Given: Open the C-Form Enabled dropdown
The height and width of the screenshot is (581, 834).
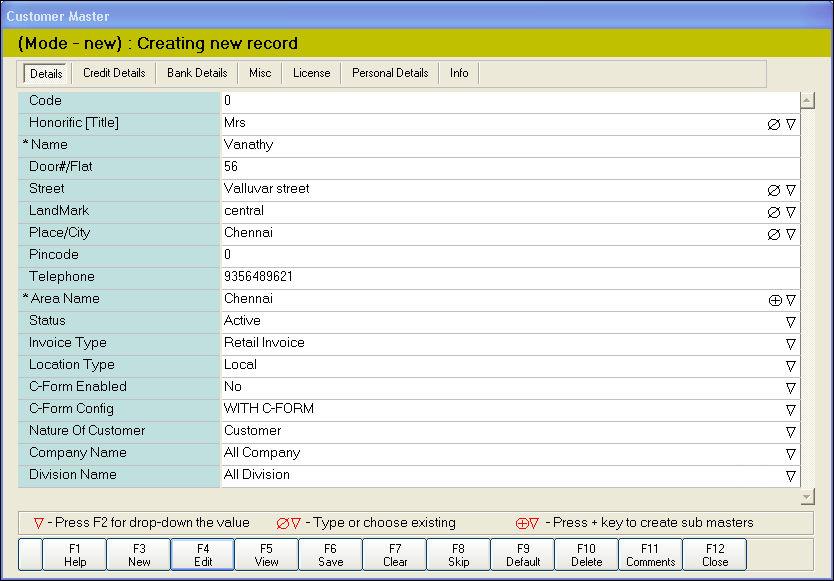Looking at the screenshot, I should [790, 388].
